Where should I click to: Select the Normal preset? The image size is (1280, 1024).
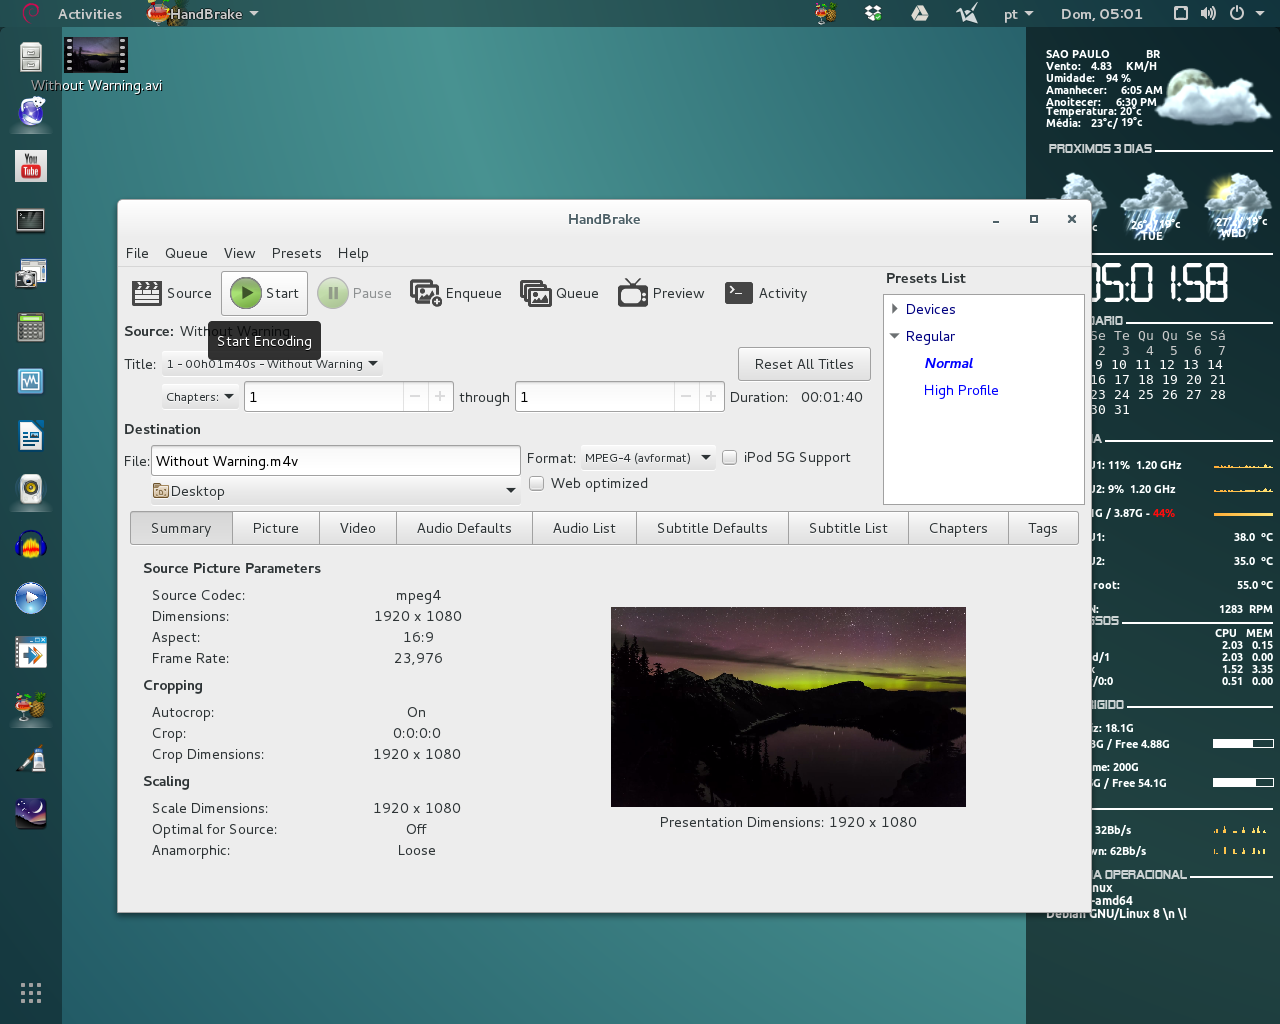click(x=948, y=363)
